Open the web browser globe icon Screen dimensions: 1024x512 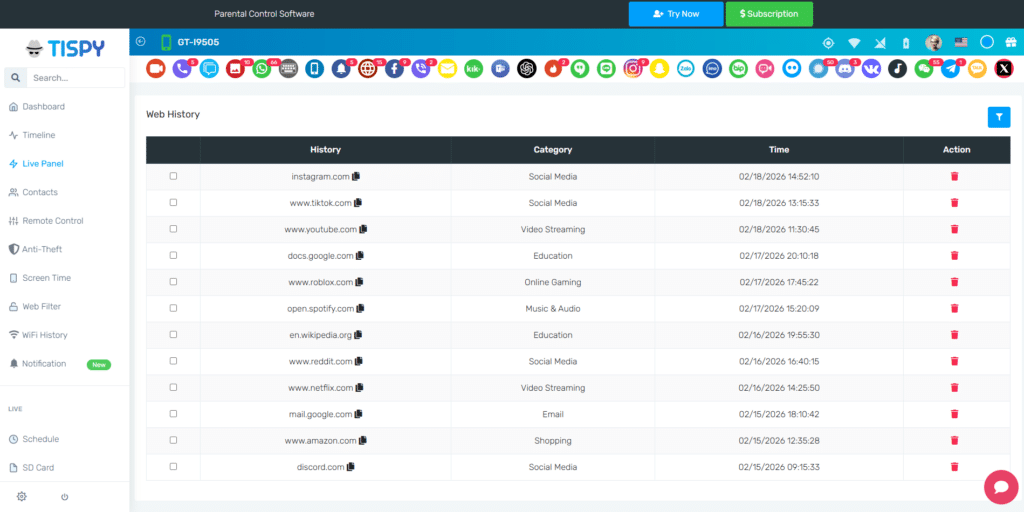(368, 68)
